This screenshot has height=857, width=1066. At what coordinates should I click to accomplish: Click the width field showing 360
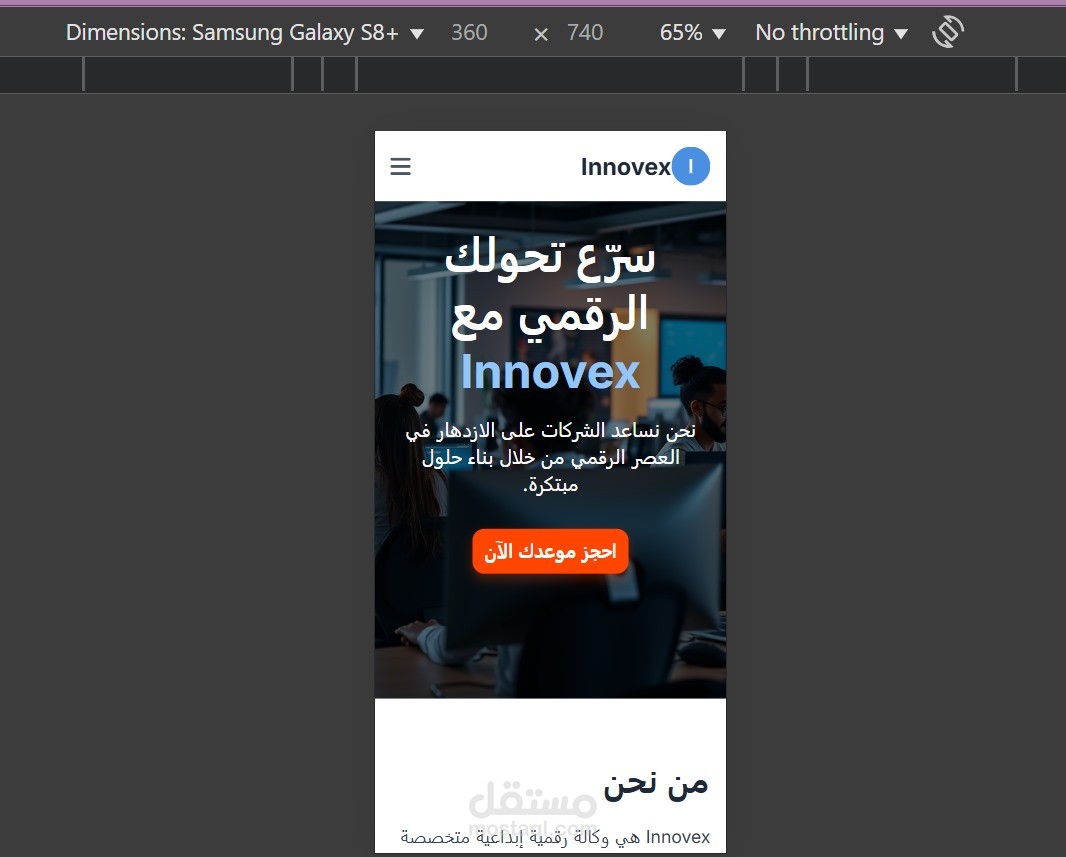click(469, 33)
